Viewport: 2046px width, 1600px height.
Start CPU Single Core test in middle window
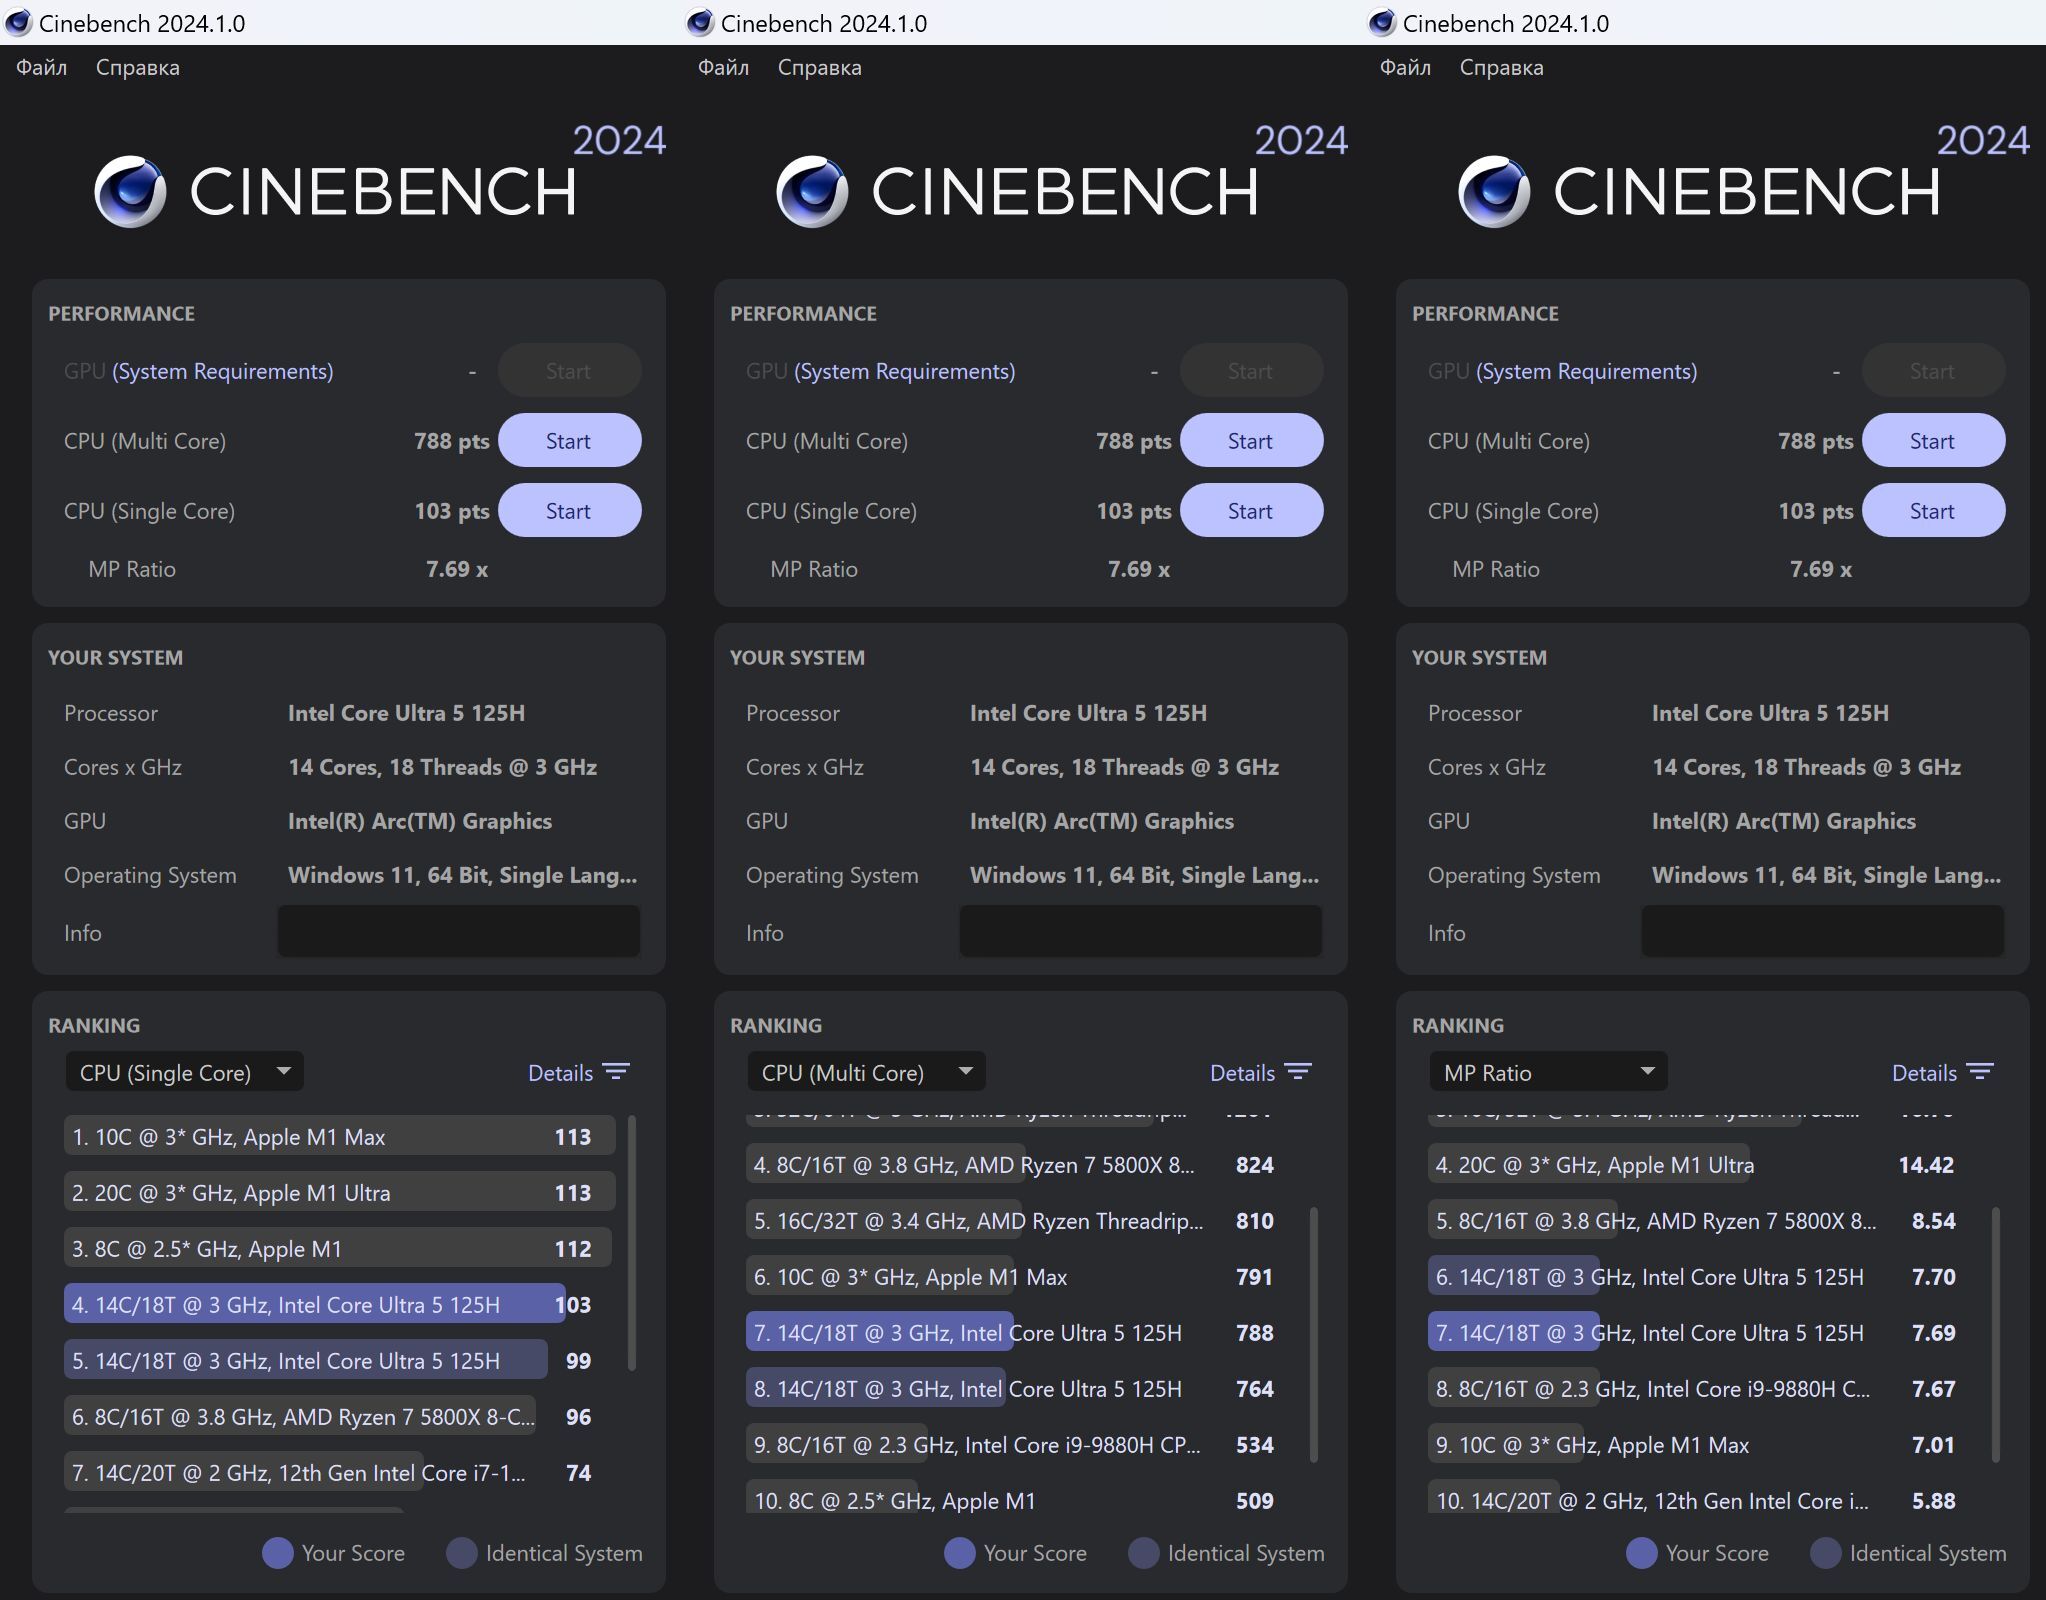click(1251, 511)
